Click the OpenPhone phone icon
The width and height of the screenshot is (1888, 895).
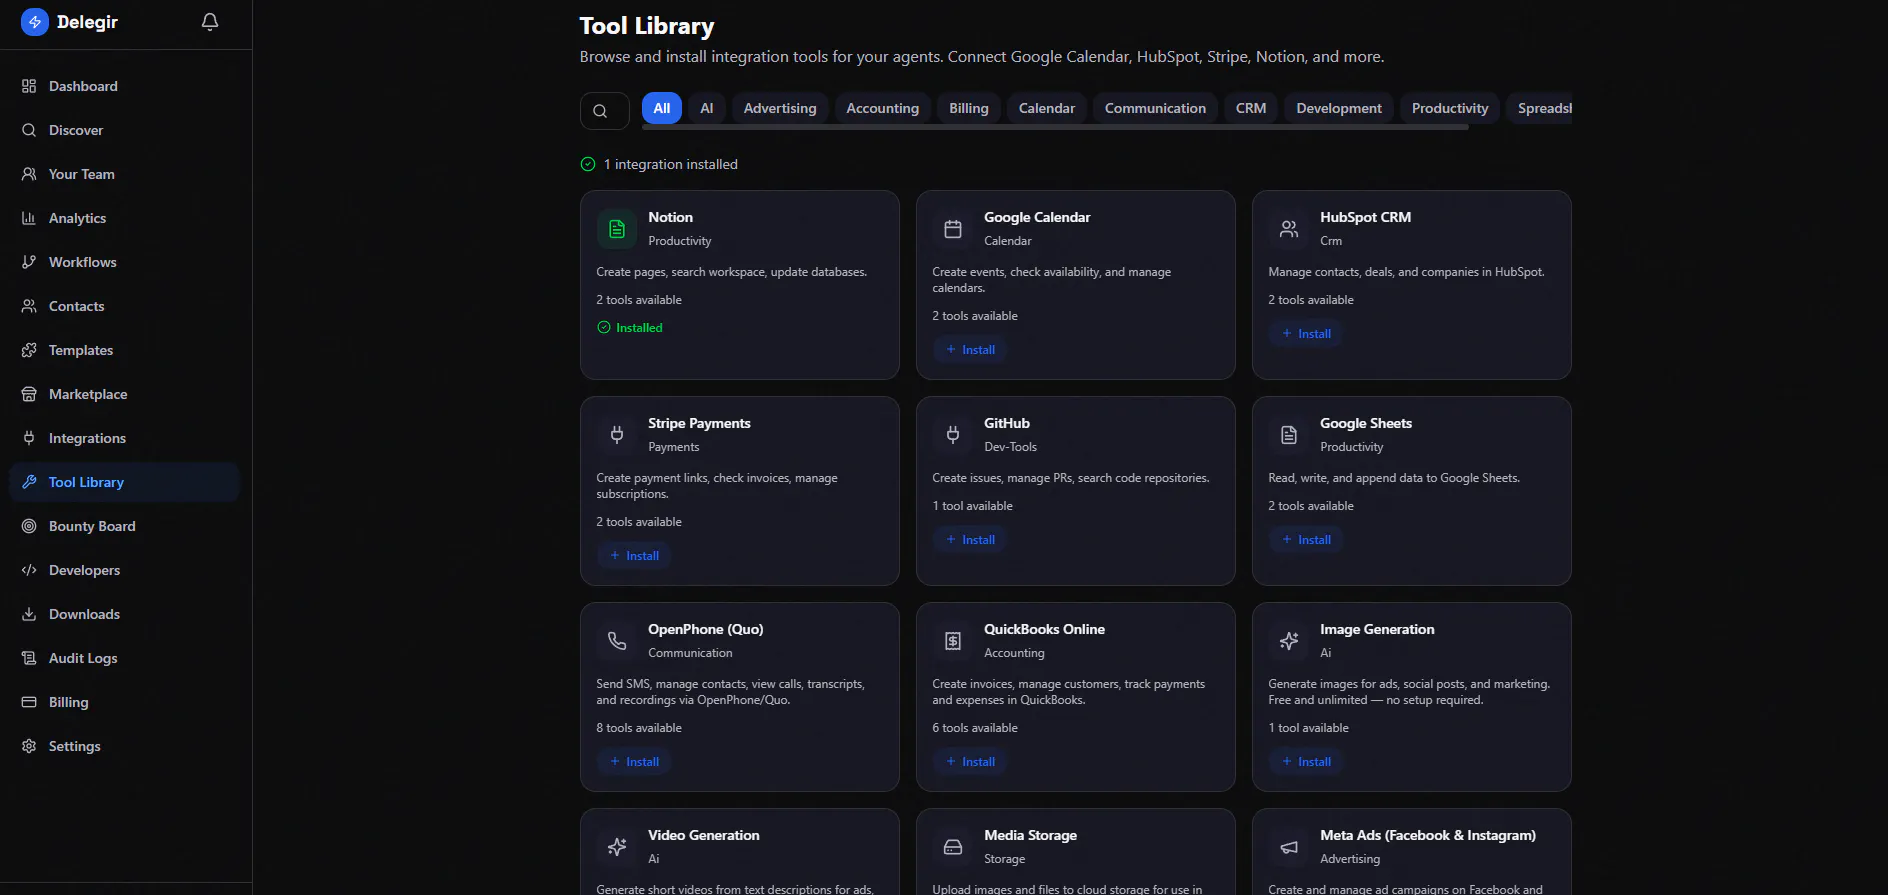pos(617,641)
